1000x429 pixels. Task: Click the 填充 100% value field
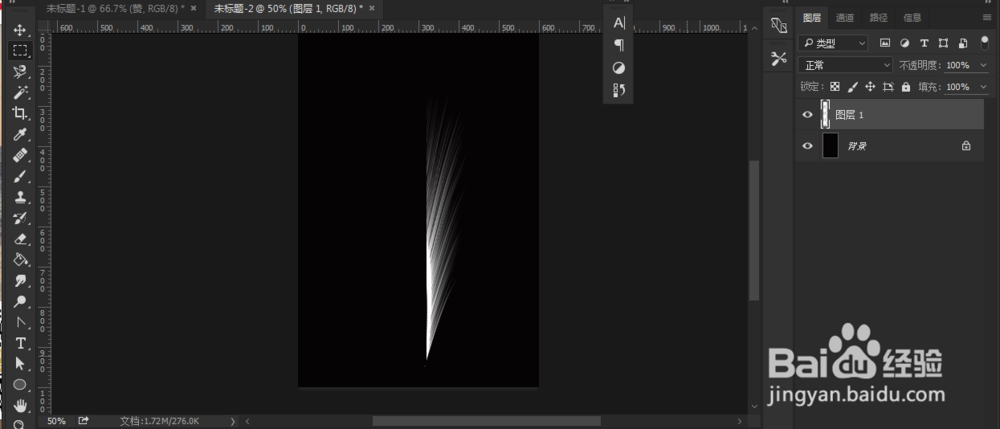958,87
